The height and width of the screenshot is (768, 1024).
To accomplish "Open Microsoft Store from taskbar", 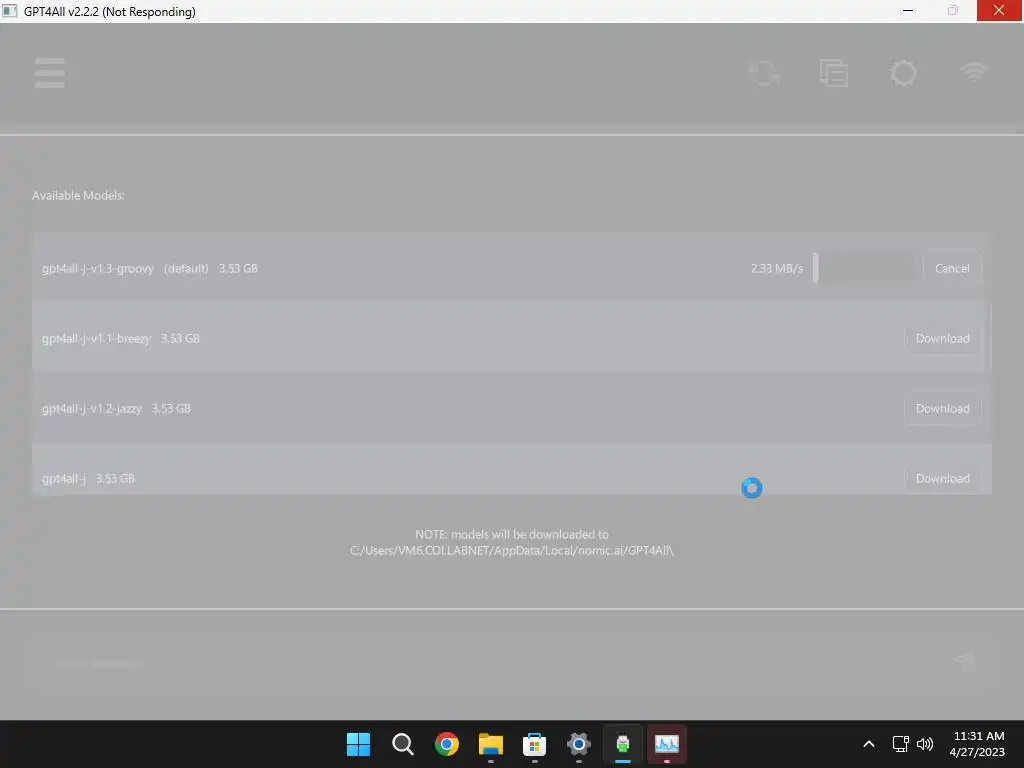I will (534, 744).
